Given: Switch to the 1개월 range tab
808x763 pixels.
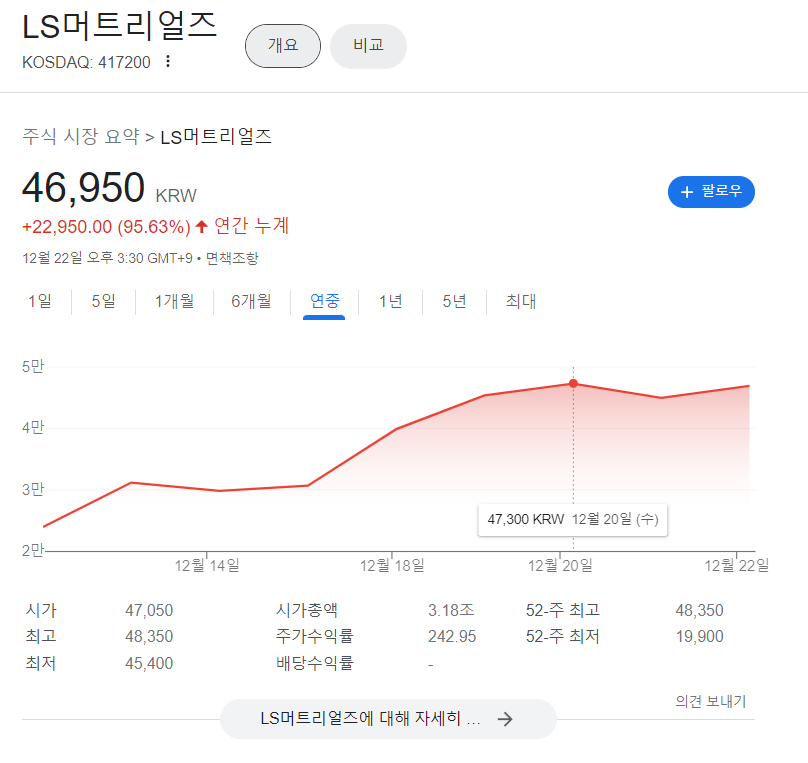Looking at the screenshot, I should click(x=174, y=301).
